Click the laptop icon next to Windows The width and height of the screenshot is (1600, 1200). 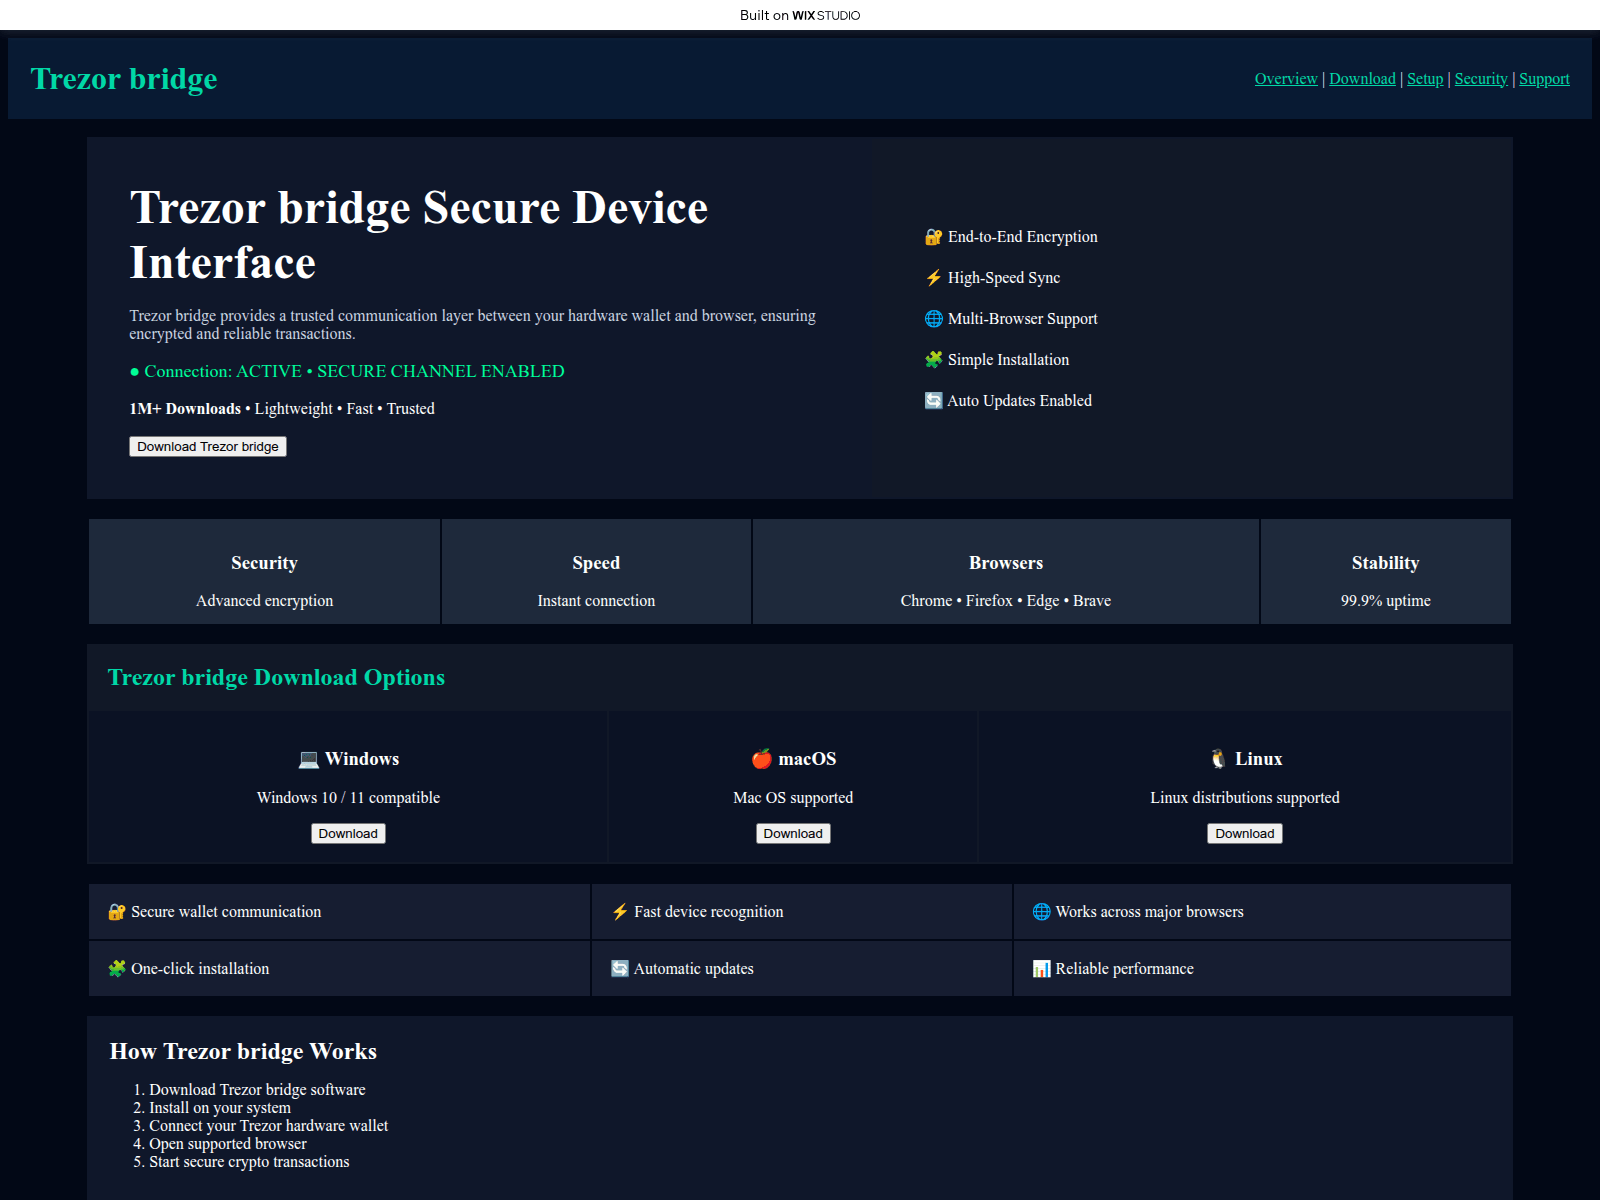(309, 759)
